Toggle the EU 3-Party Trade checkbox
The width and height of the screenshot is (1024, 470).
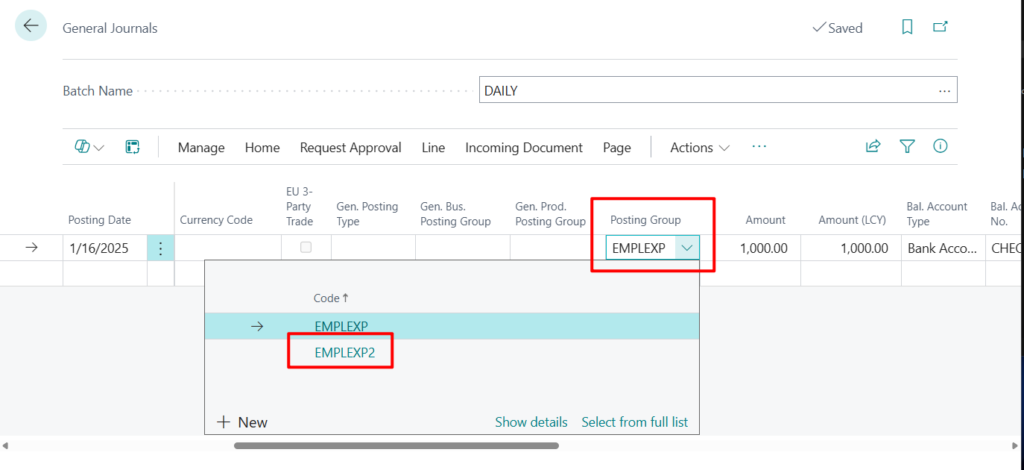(x=306, y=247)
